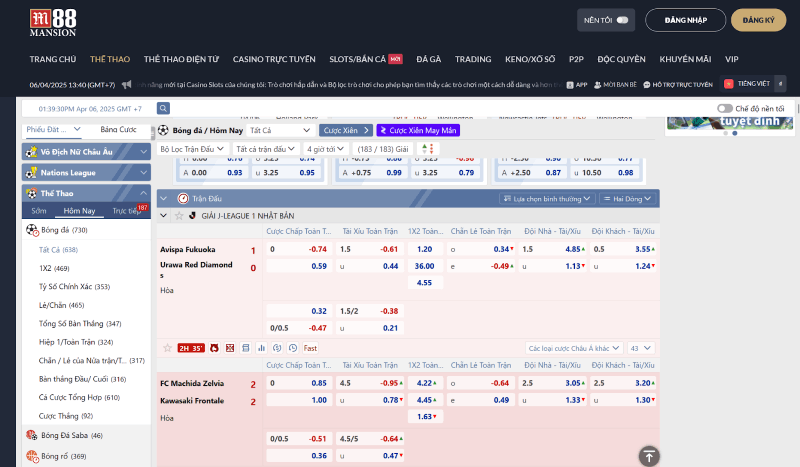Open the APP download link
This screenshot has width=800, height=467.
(x=577, y=85)
